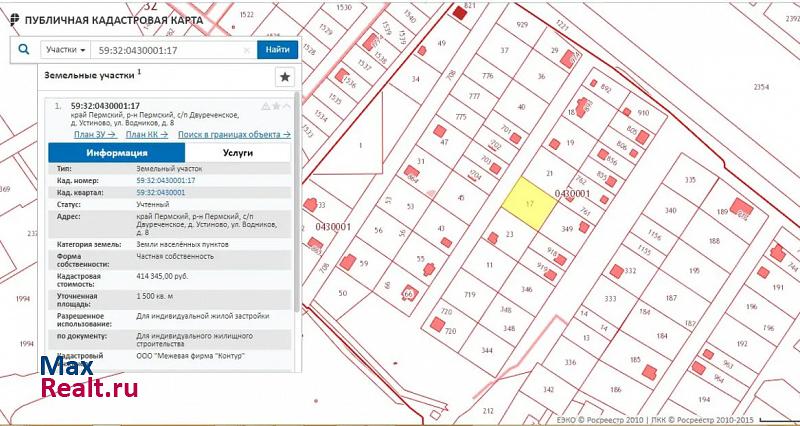Open favorites with the star button

[285, 76]
